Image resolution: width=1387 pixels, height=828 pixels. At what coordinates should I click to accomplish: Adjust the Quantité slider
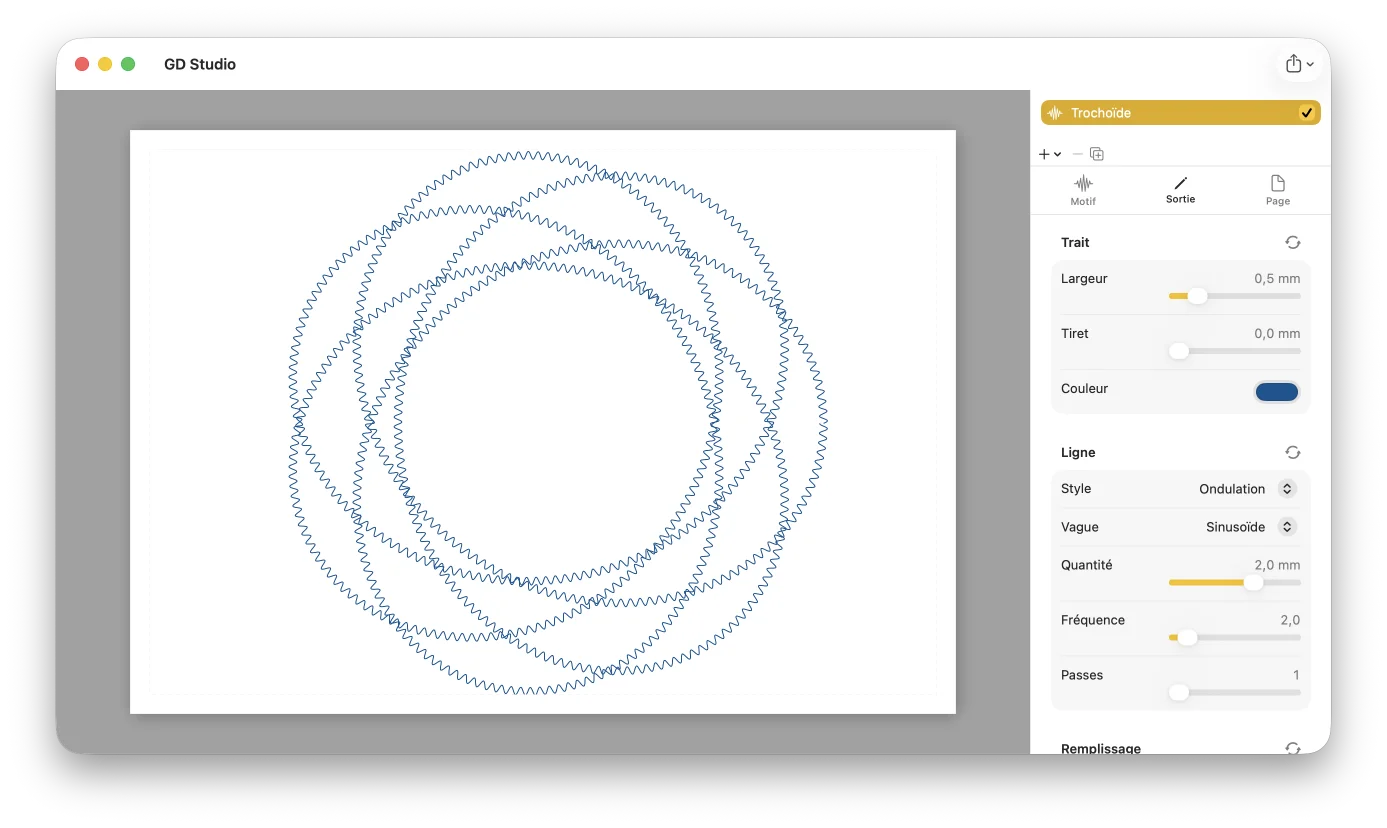(1234, 582)
